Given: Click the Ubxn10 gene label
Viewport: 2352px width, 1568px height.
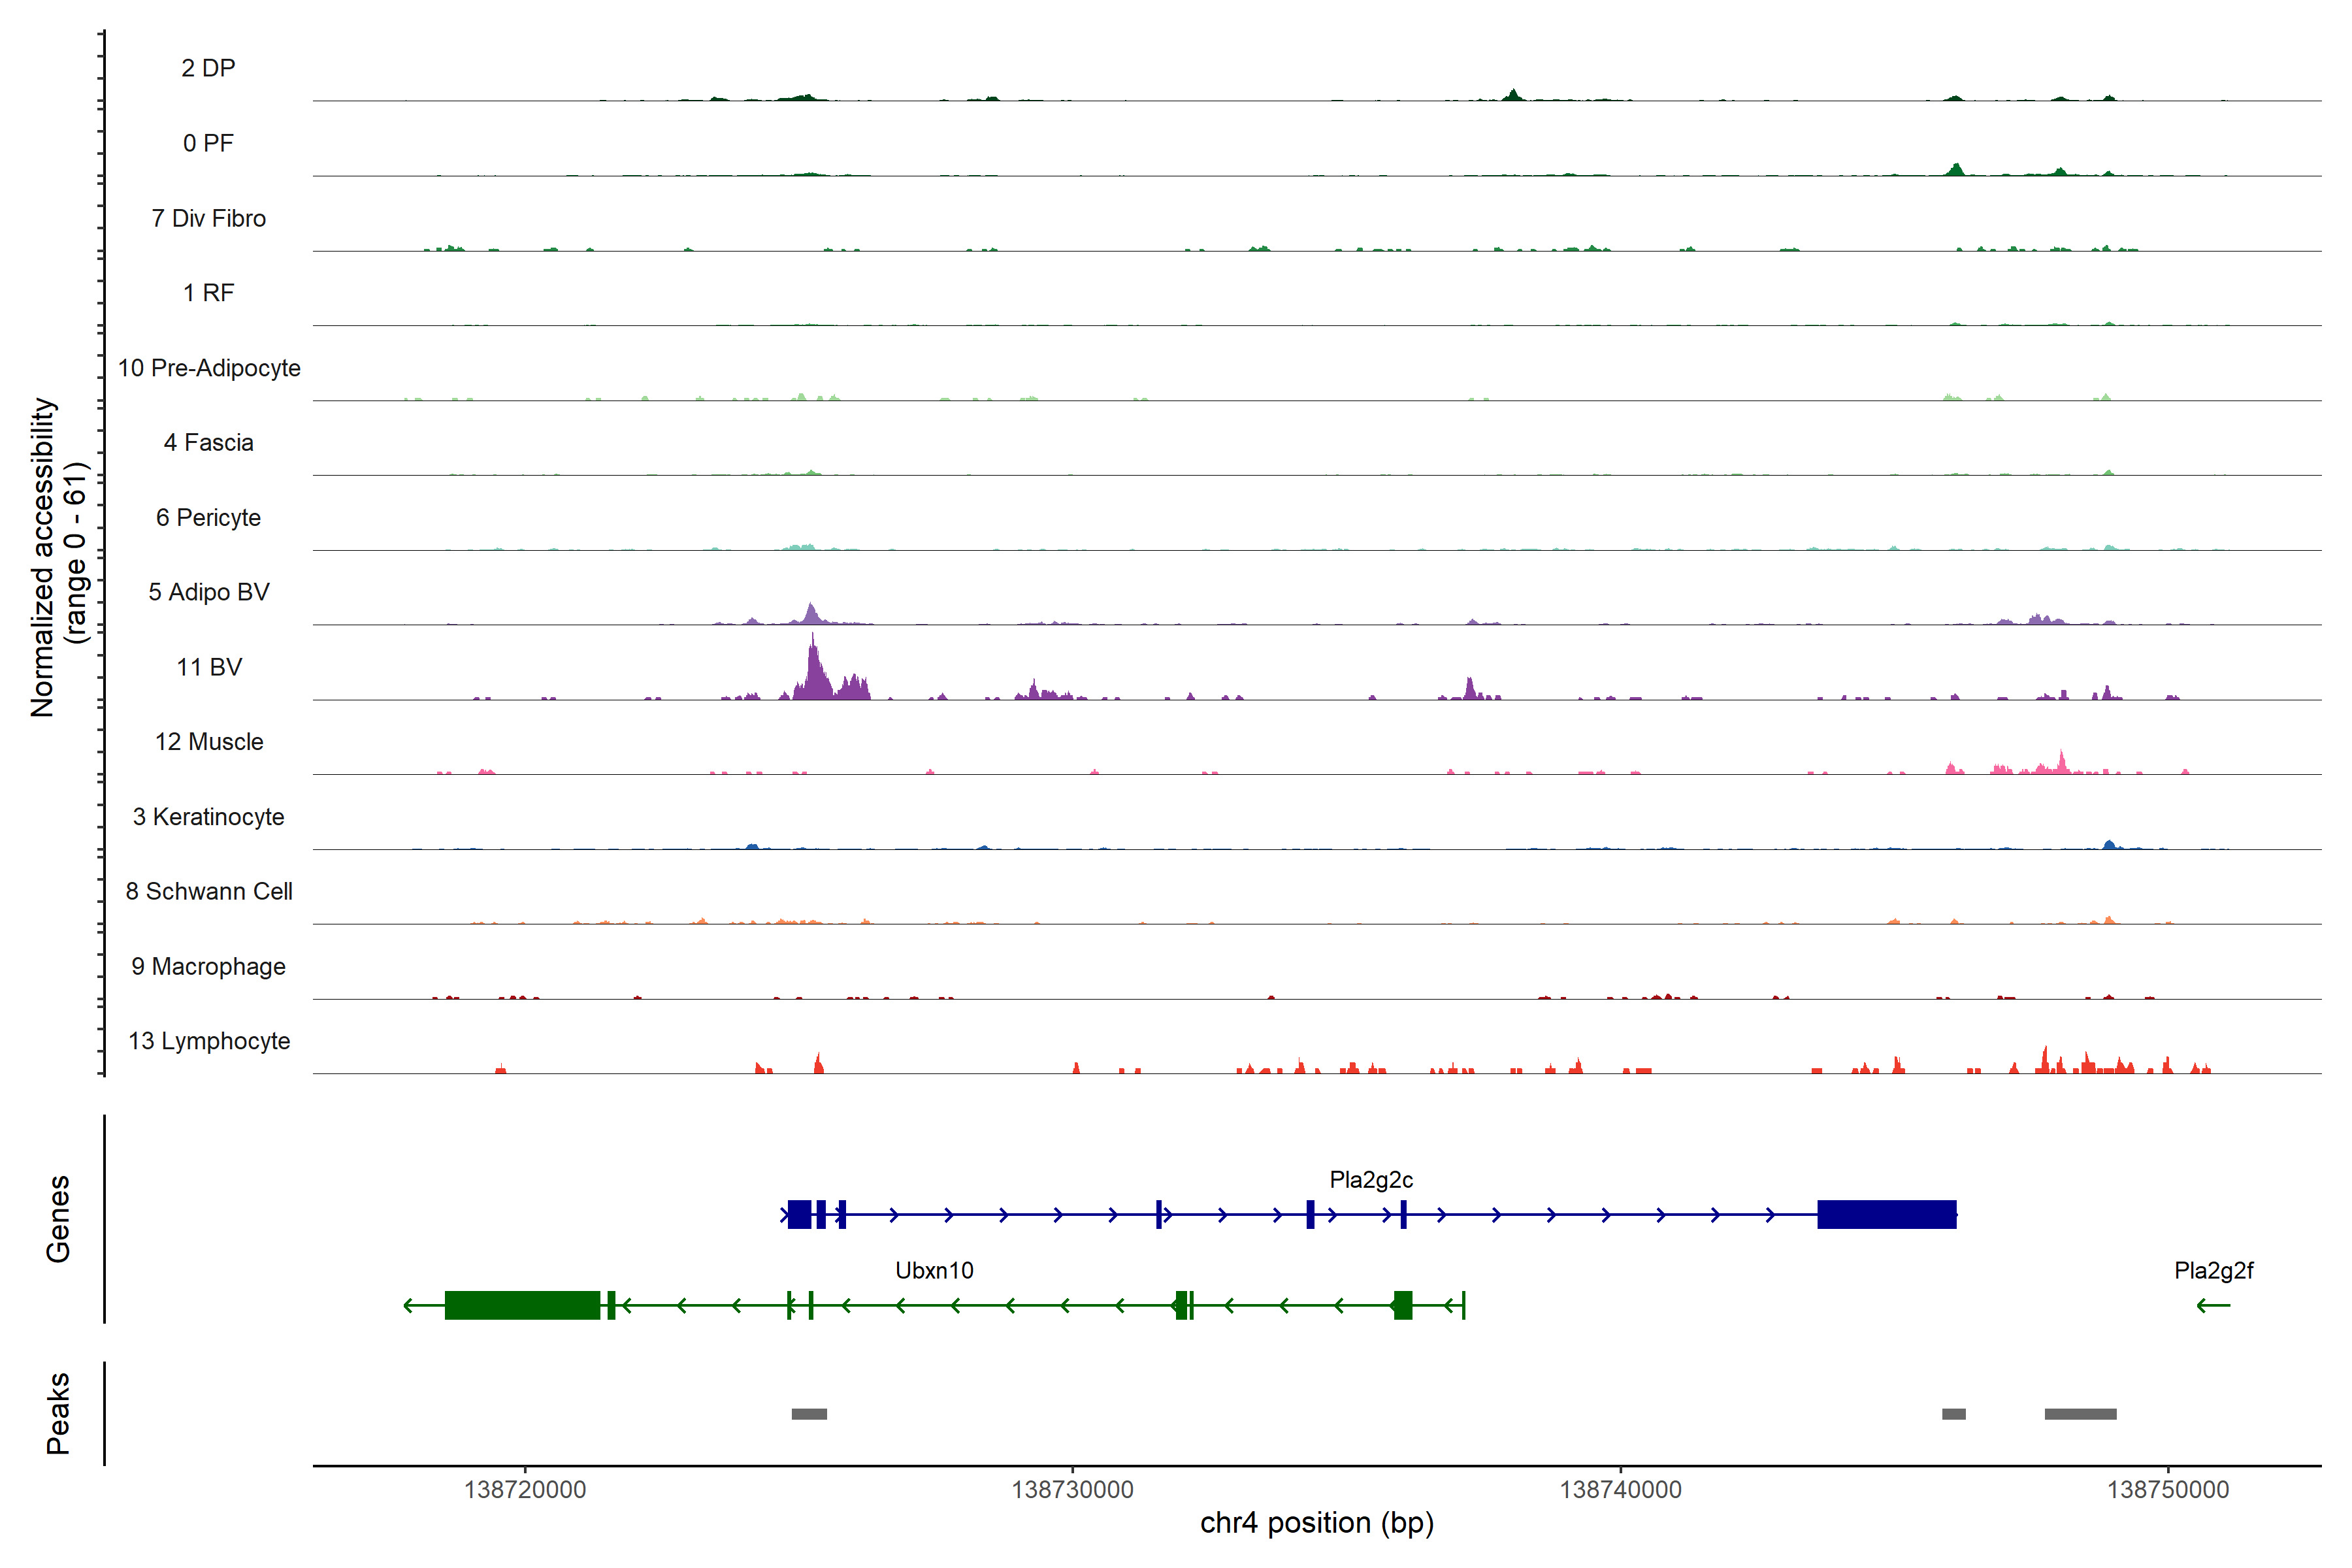Looking at the screenshot, I should tap(934, 1271).
